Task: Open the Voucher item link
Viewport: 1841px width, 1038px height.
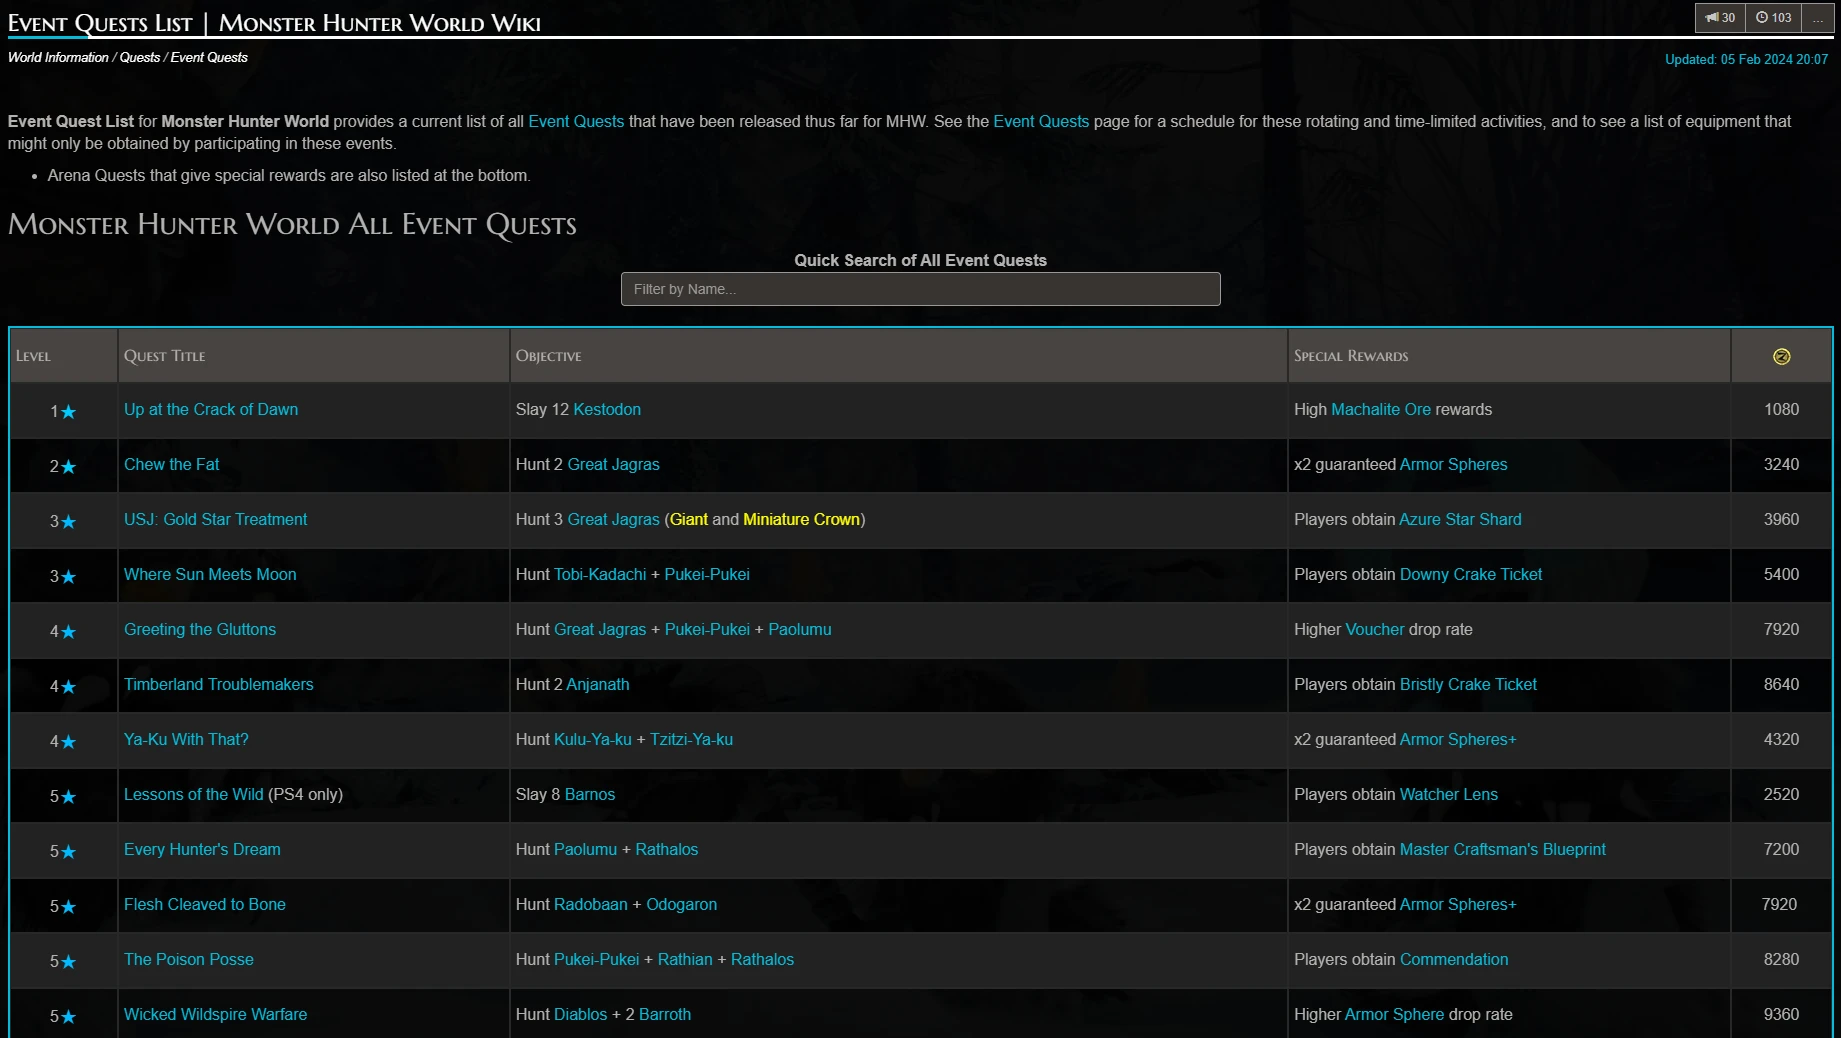Action: tap(1375, 629)
